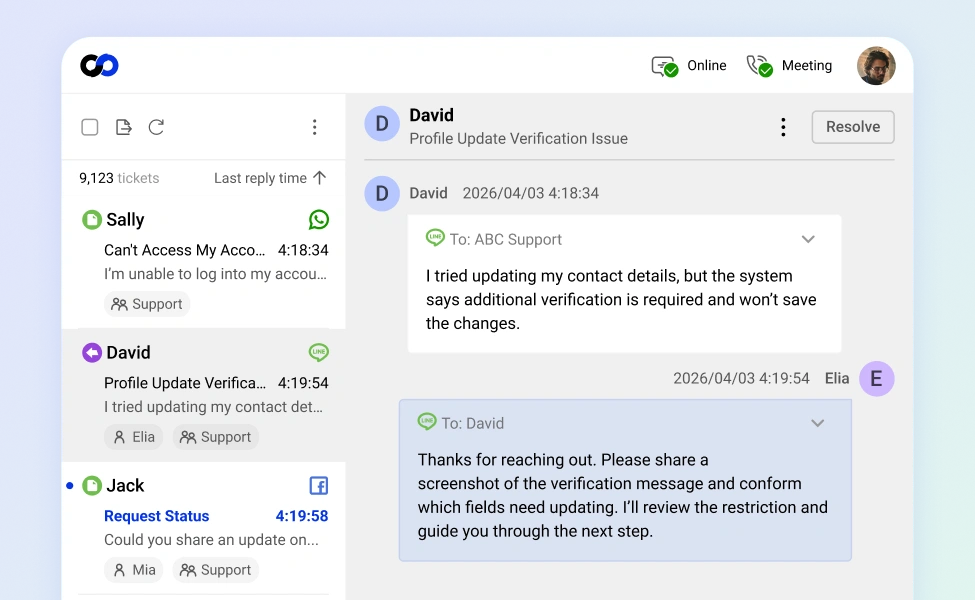
Task: Click Sally's green ticket status icon
Action: coord(92,219)
